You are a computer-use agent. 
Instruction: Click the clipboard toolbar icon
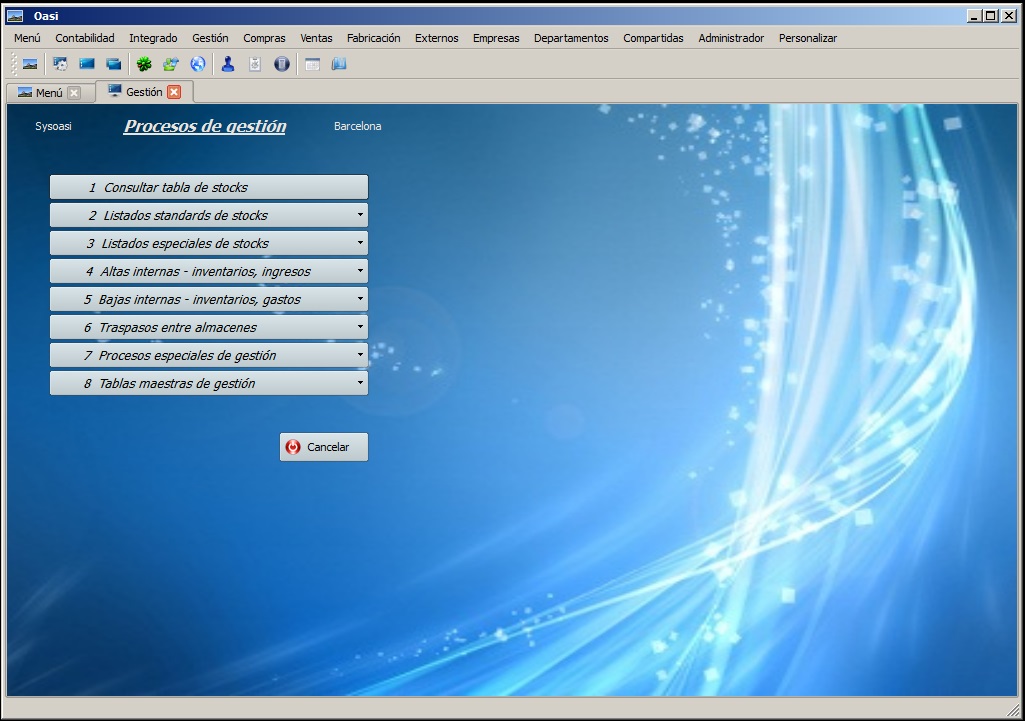pyautogui.click(x=255, y=64)
